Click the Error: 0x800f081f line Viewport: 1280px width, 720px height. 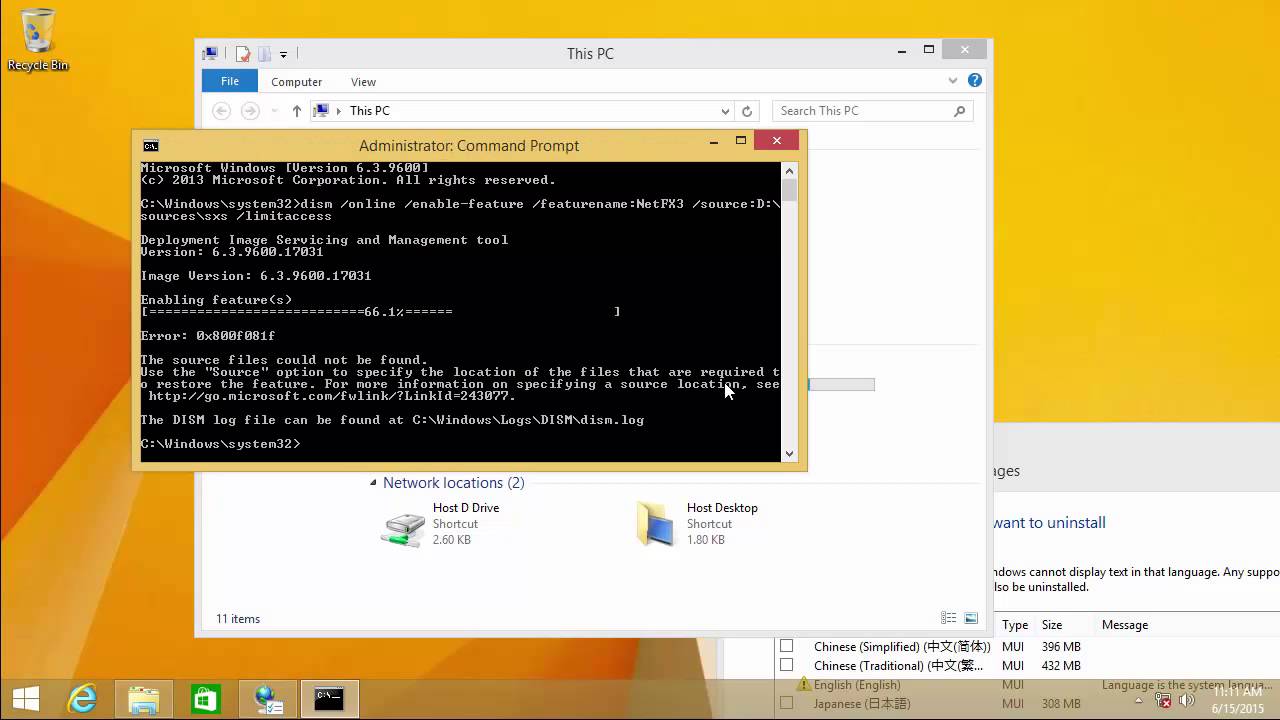(208, 336)
